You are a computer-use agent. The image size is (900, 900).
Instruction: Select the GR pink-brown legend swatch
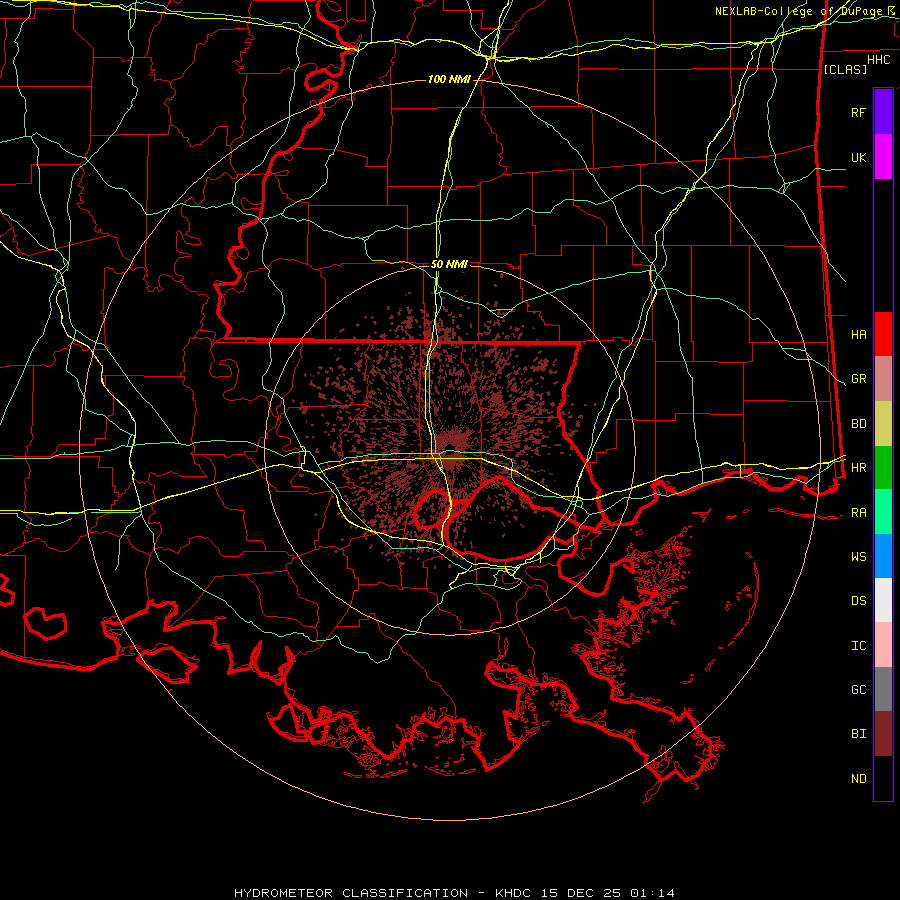coord(883,378)
